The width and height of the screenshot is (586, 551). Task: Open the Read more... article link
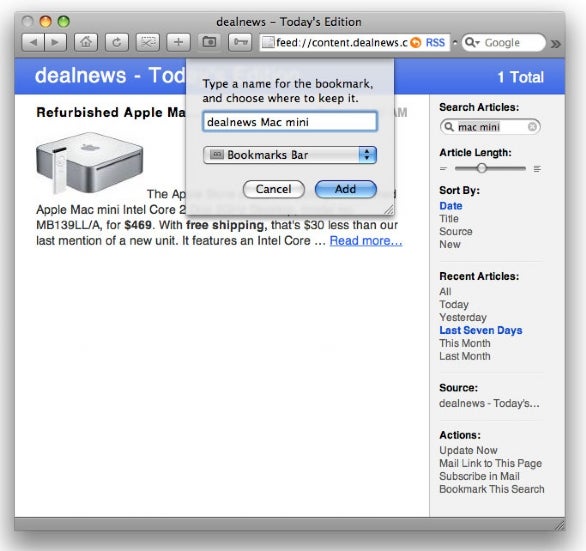coord(366,241)
